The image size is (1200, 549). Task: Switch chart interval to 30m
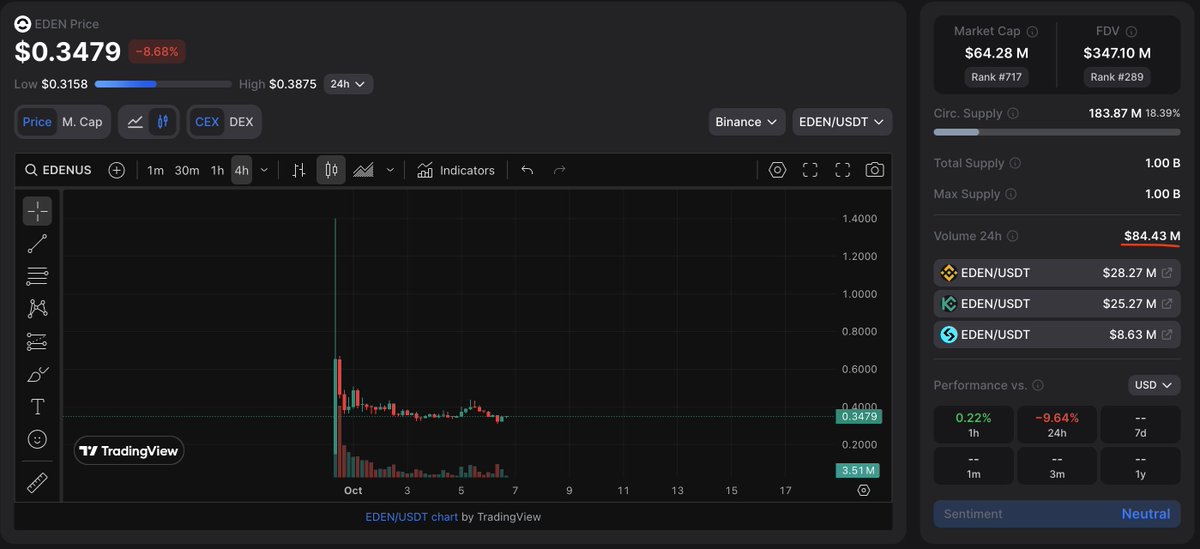[187, 170]
